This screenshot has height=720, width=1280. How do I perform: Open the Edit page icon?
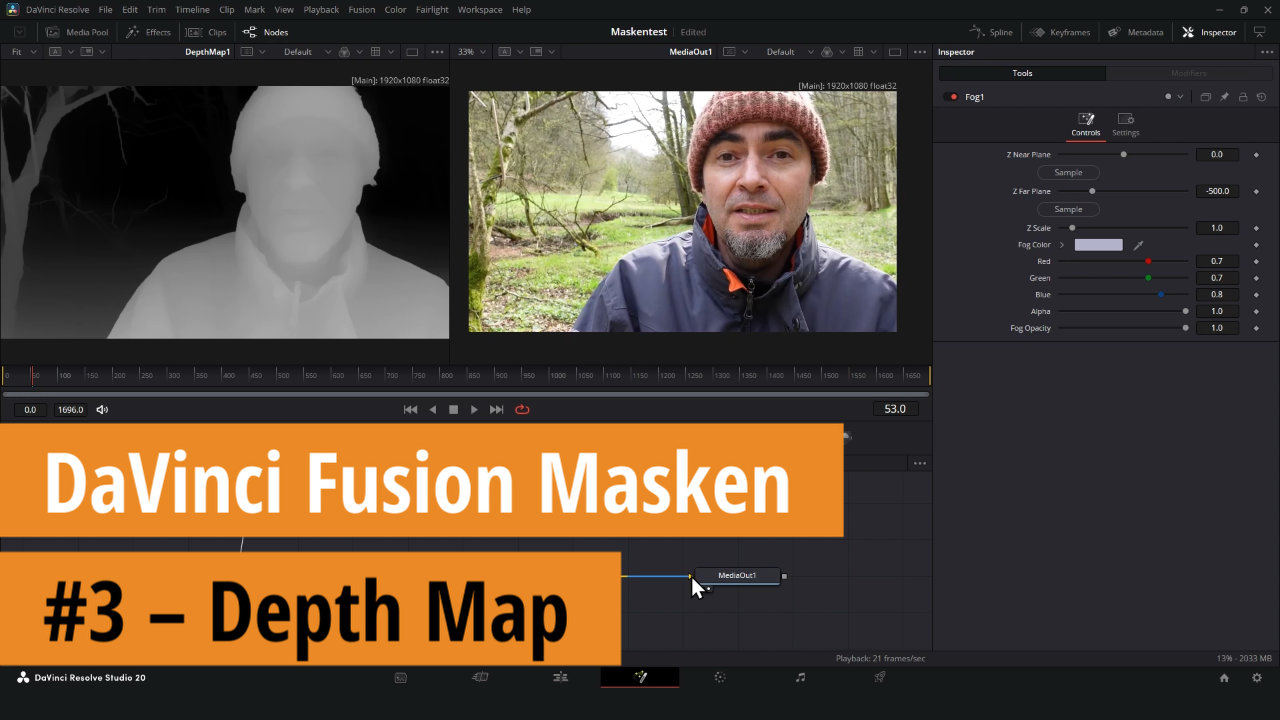pyautogui.click(x=560, y=678)
